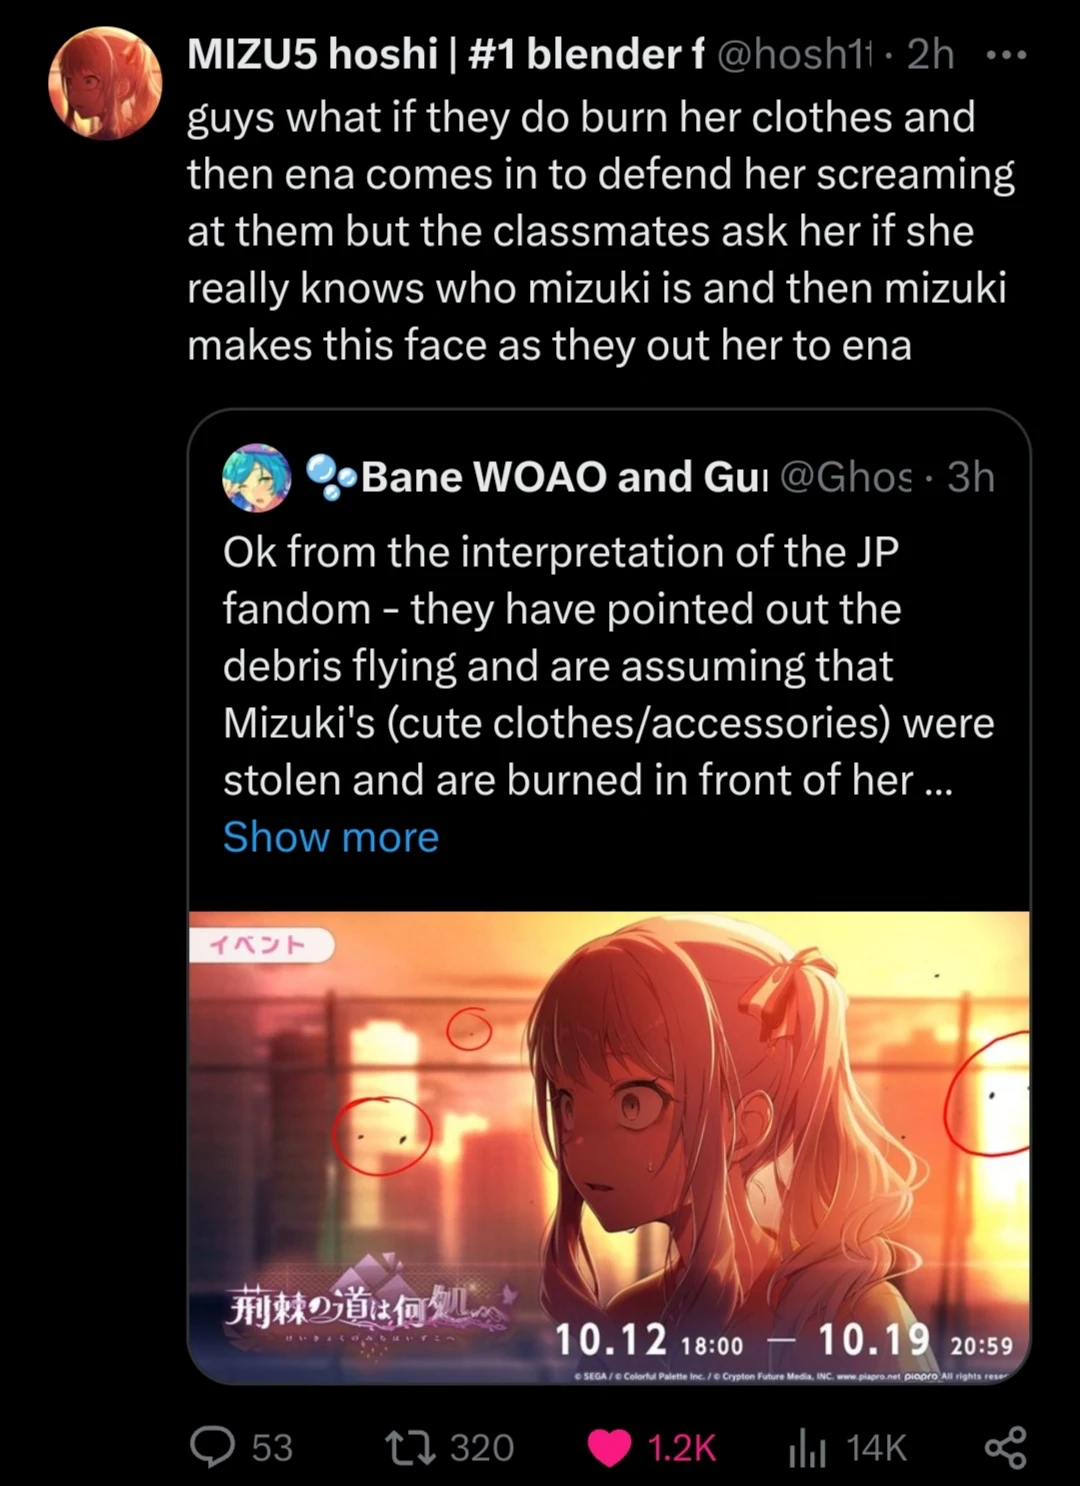Viewport: 1080px width, 1486px height.
Task: Open MIZU5 hoshi's profile avatar
Action: [x=105, y=83]
